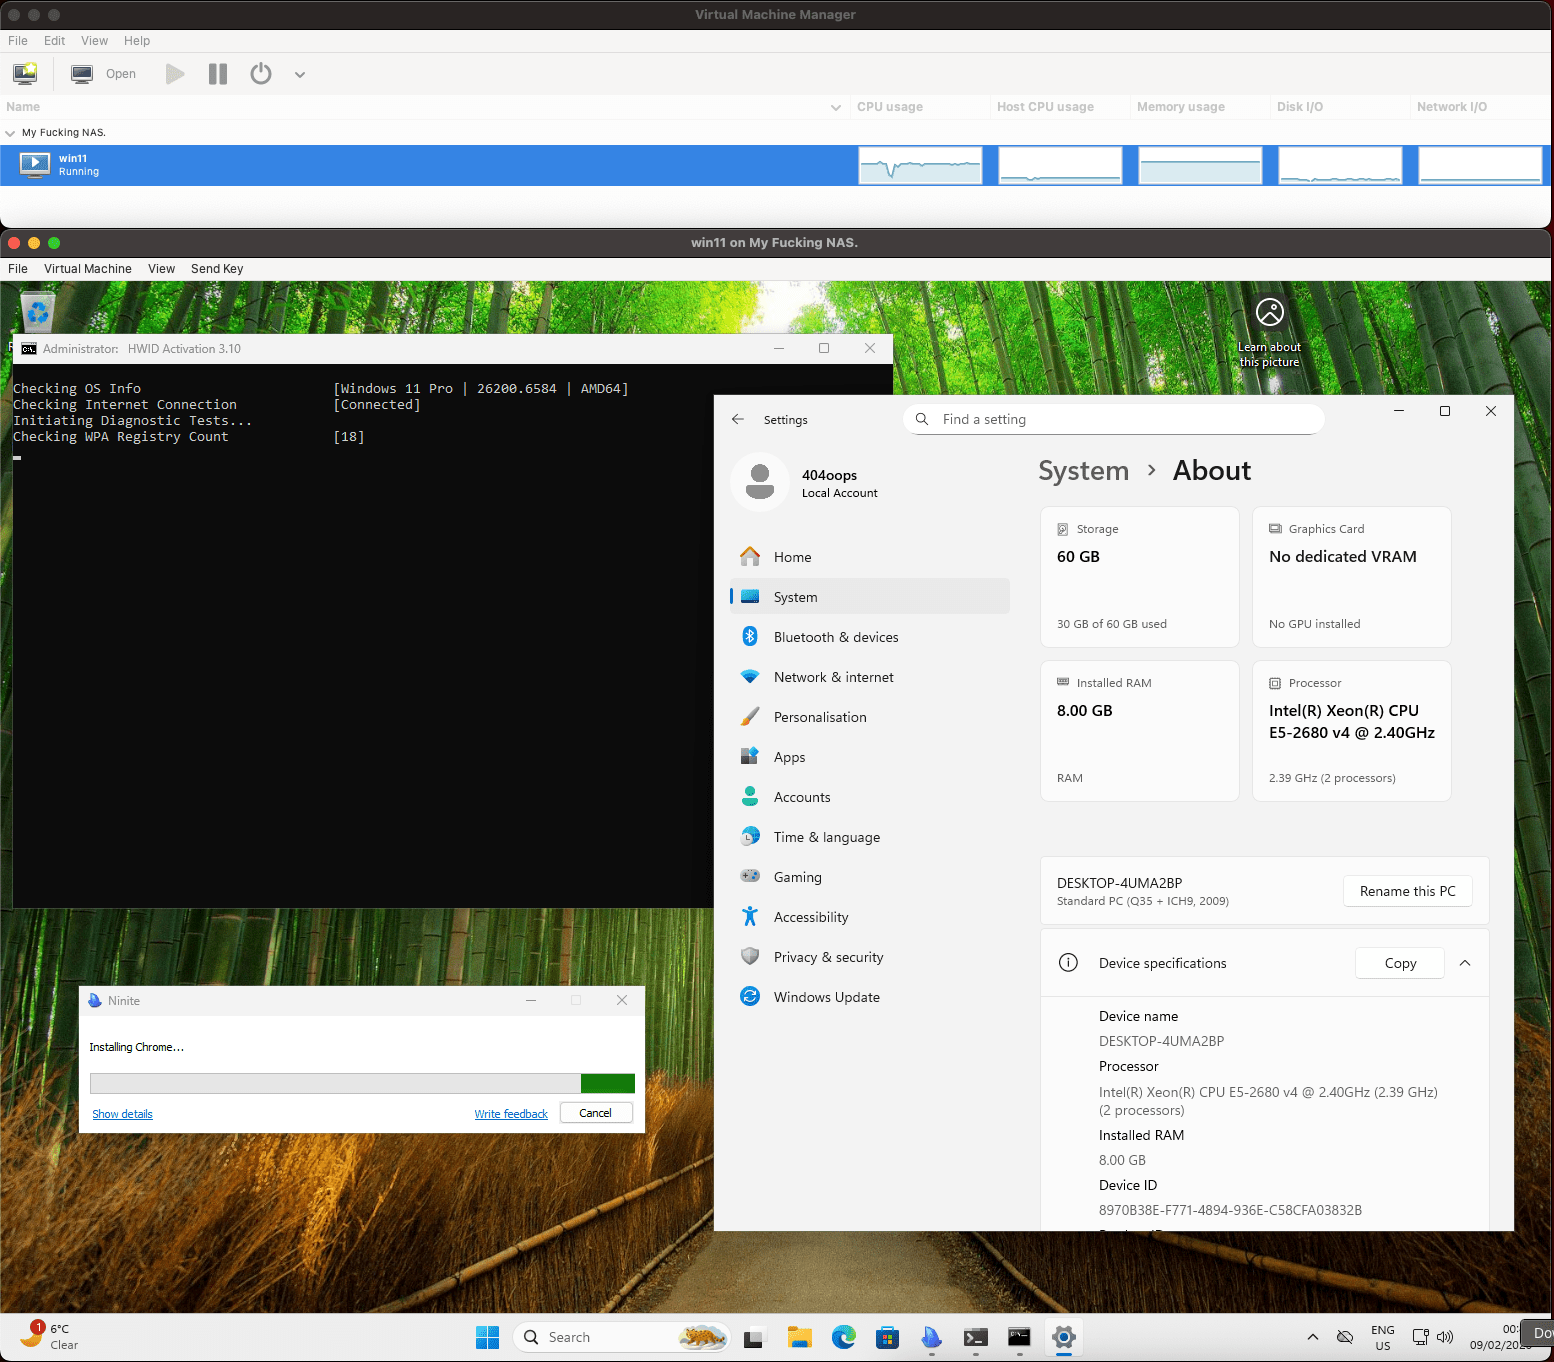The height and width of the screenshot is (1362, 1554).
Task: Collapse the My Fucking NAS connection group
Action: pyautogui.click(x=10, y=133)
